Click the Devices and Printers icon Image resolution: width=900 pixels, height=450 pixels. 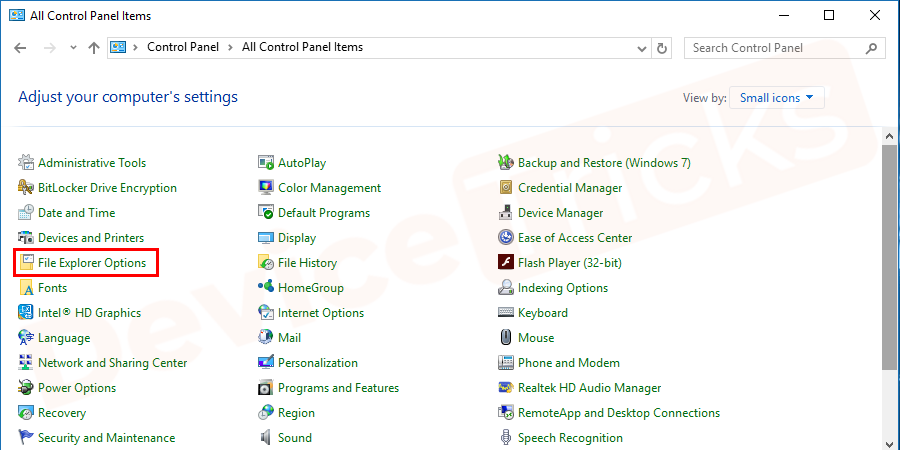click(x=26, y=238)
